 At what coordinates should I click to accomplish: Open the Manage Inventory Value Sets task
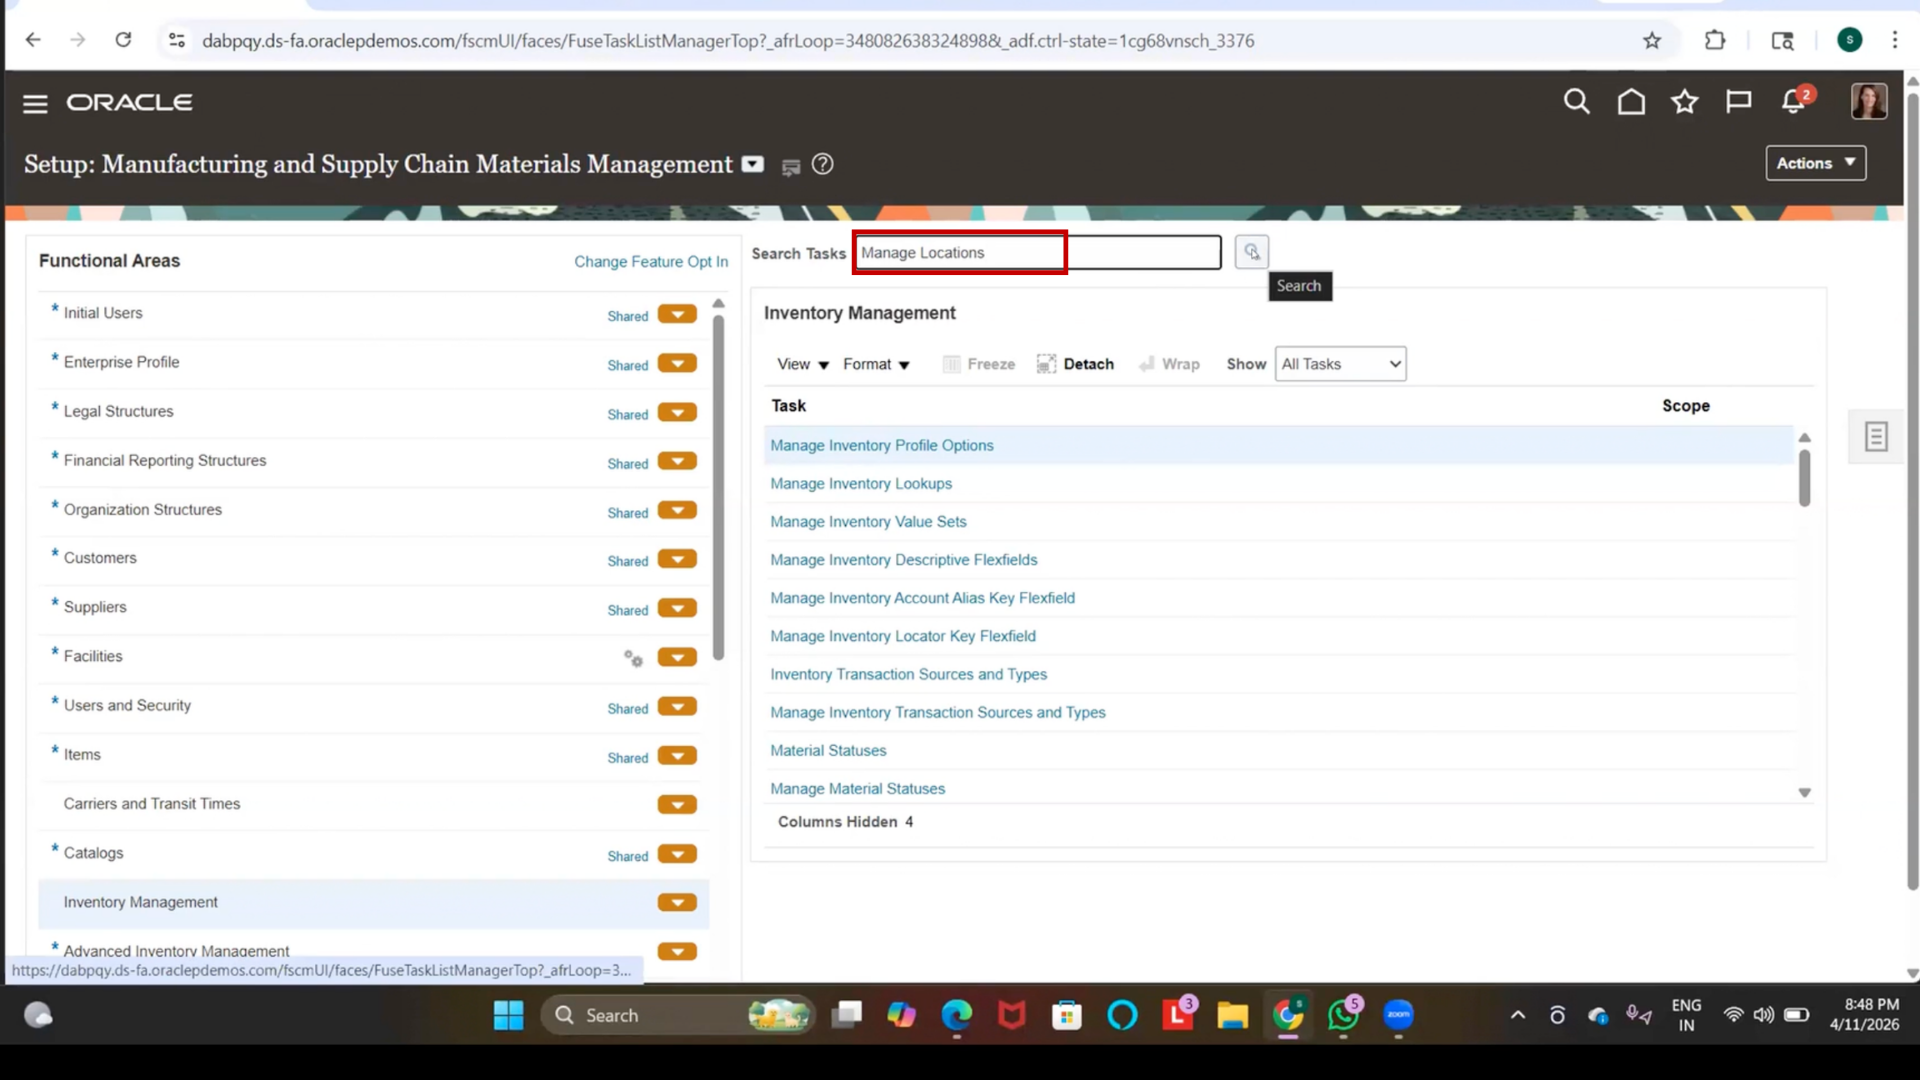[868, 521]
